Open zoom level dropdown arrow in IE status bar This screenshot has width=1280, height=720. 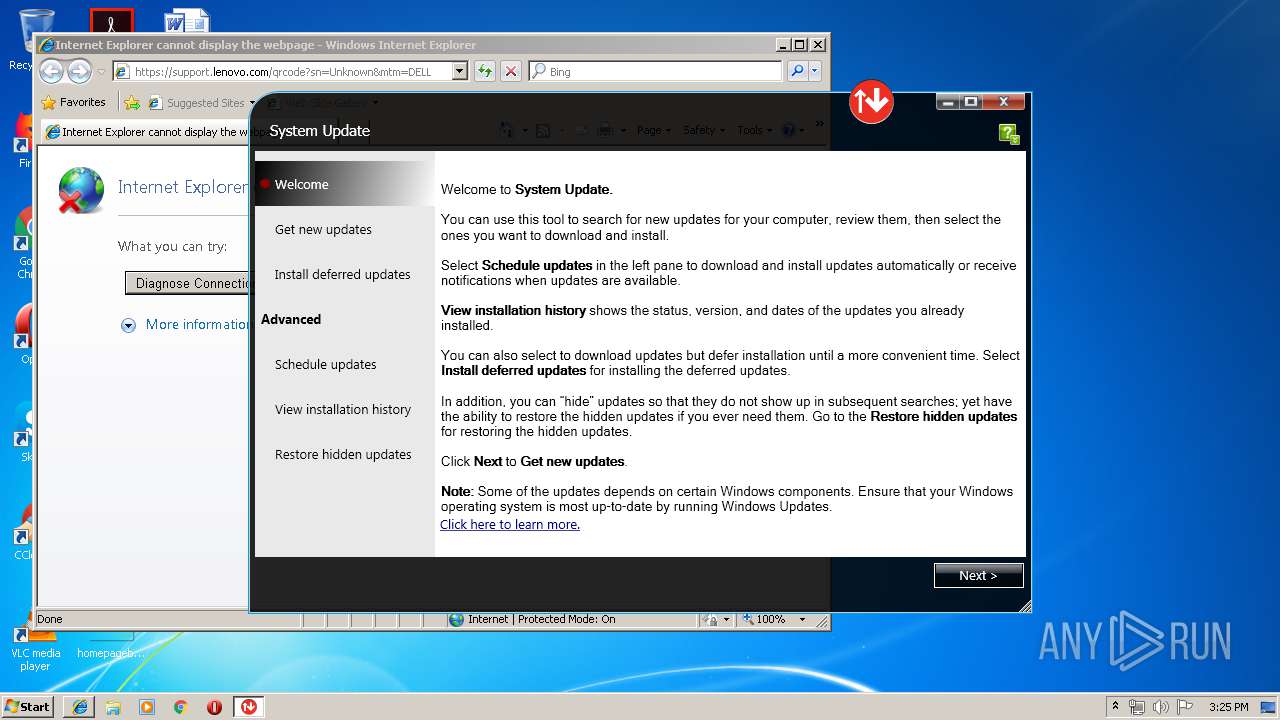[801, 619]
